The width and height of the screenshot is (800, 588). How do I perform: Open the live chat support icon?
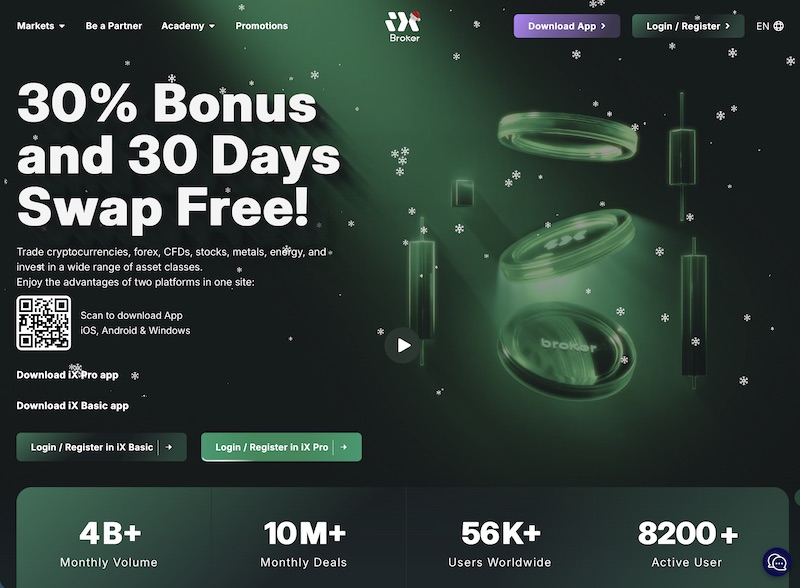pyautogui.click(x=777, y=562)
